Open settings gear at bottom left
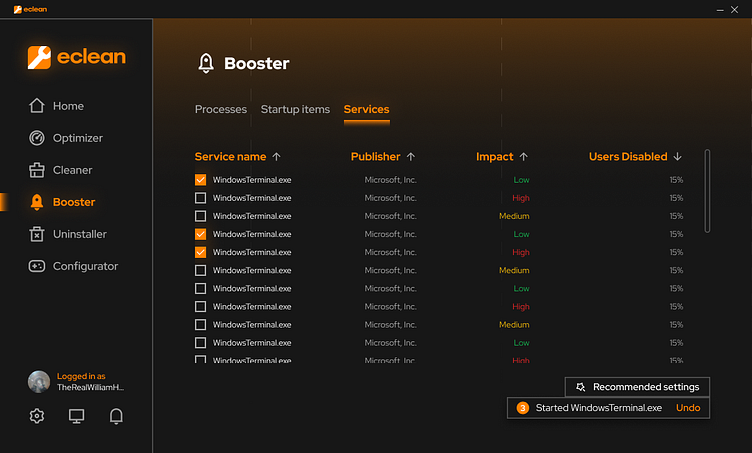The image size is (752, 453). (x=37, y=416)
